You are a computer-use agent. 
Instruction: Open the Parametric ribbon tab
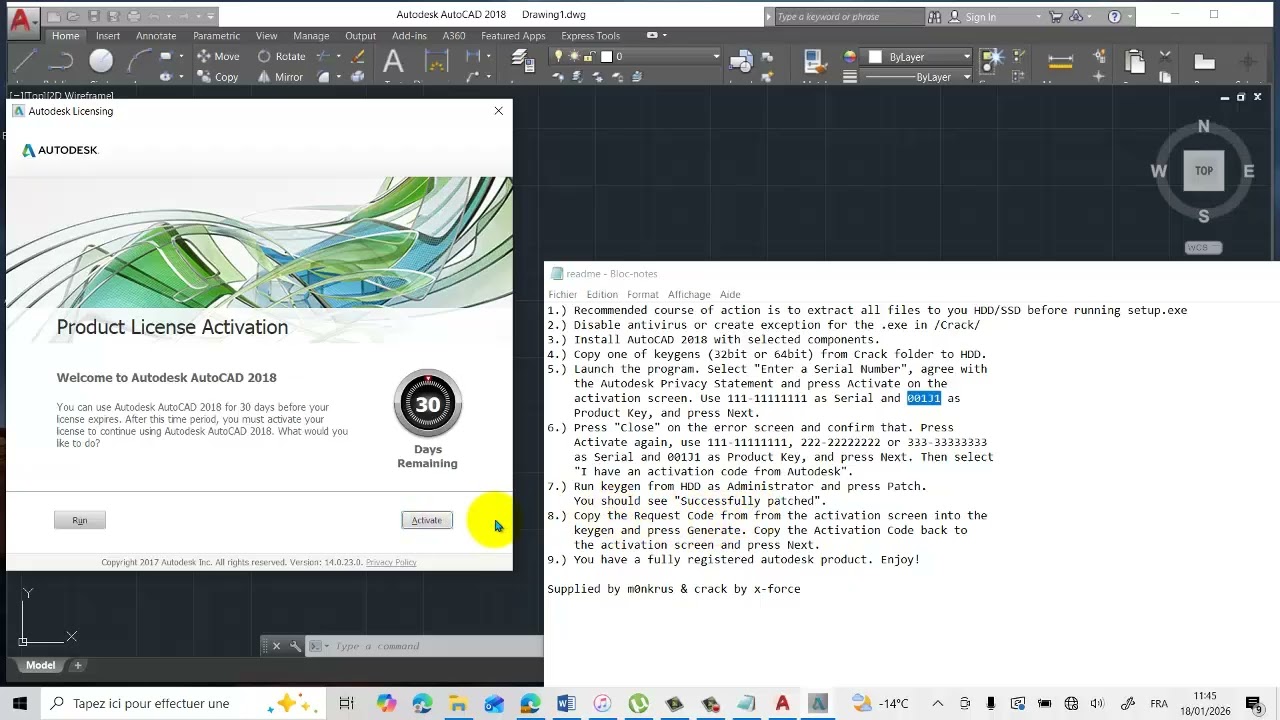(217, 36)
